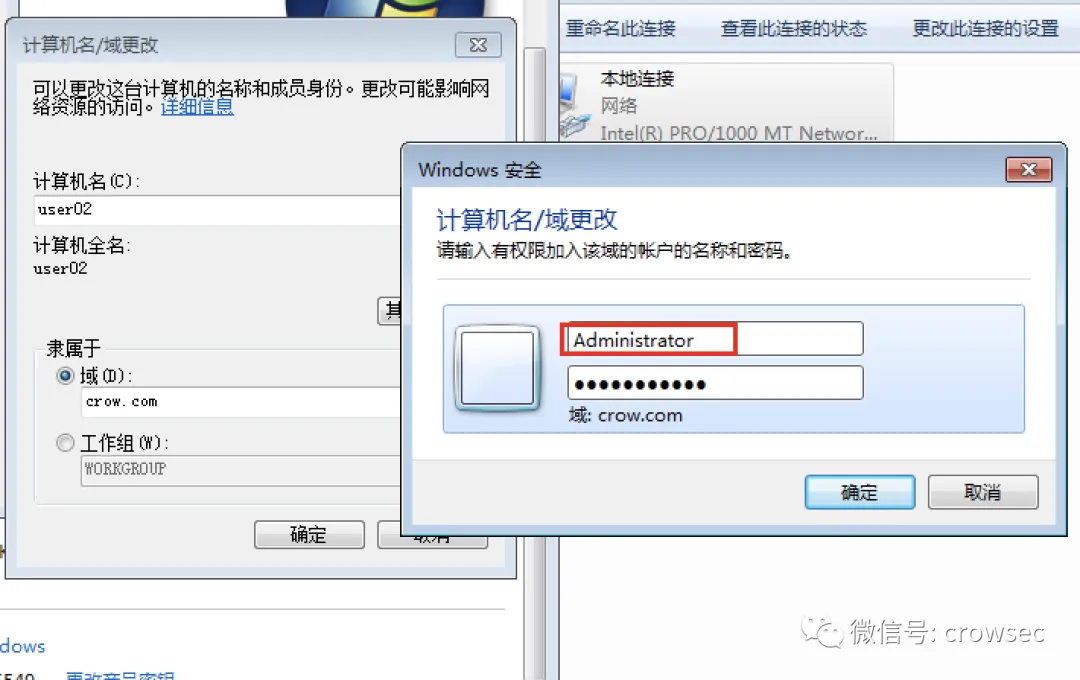Click 取消 in the Windows Security dialog
1080x680 pixels.
click(983, 492)
